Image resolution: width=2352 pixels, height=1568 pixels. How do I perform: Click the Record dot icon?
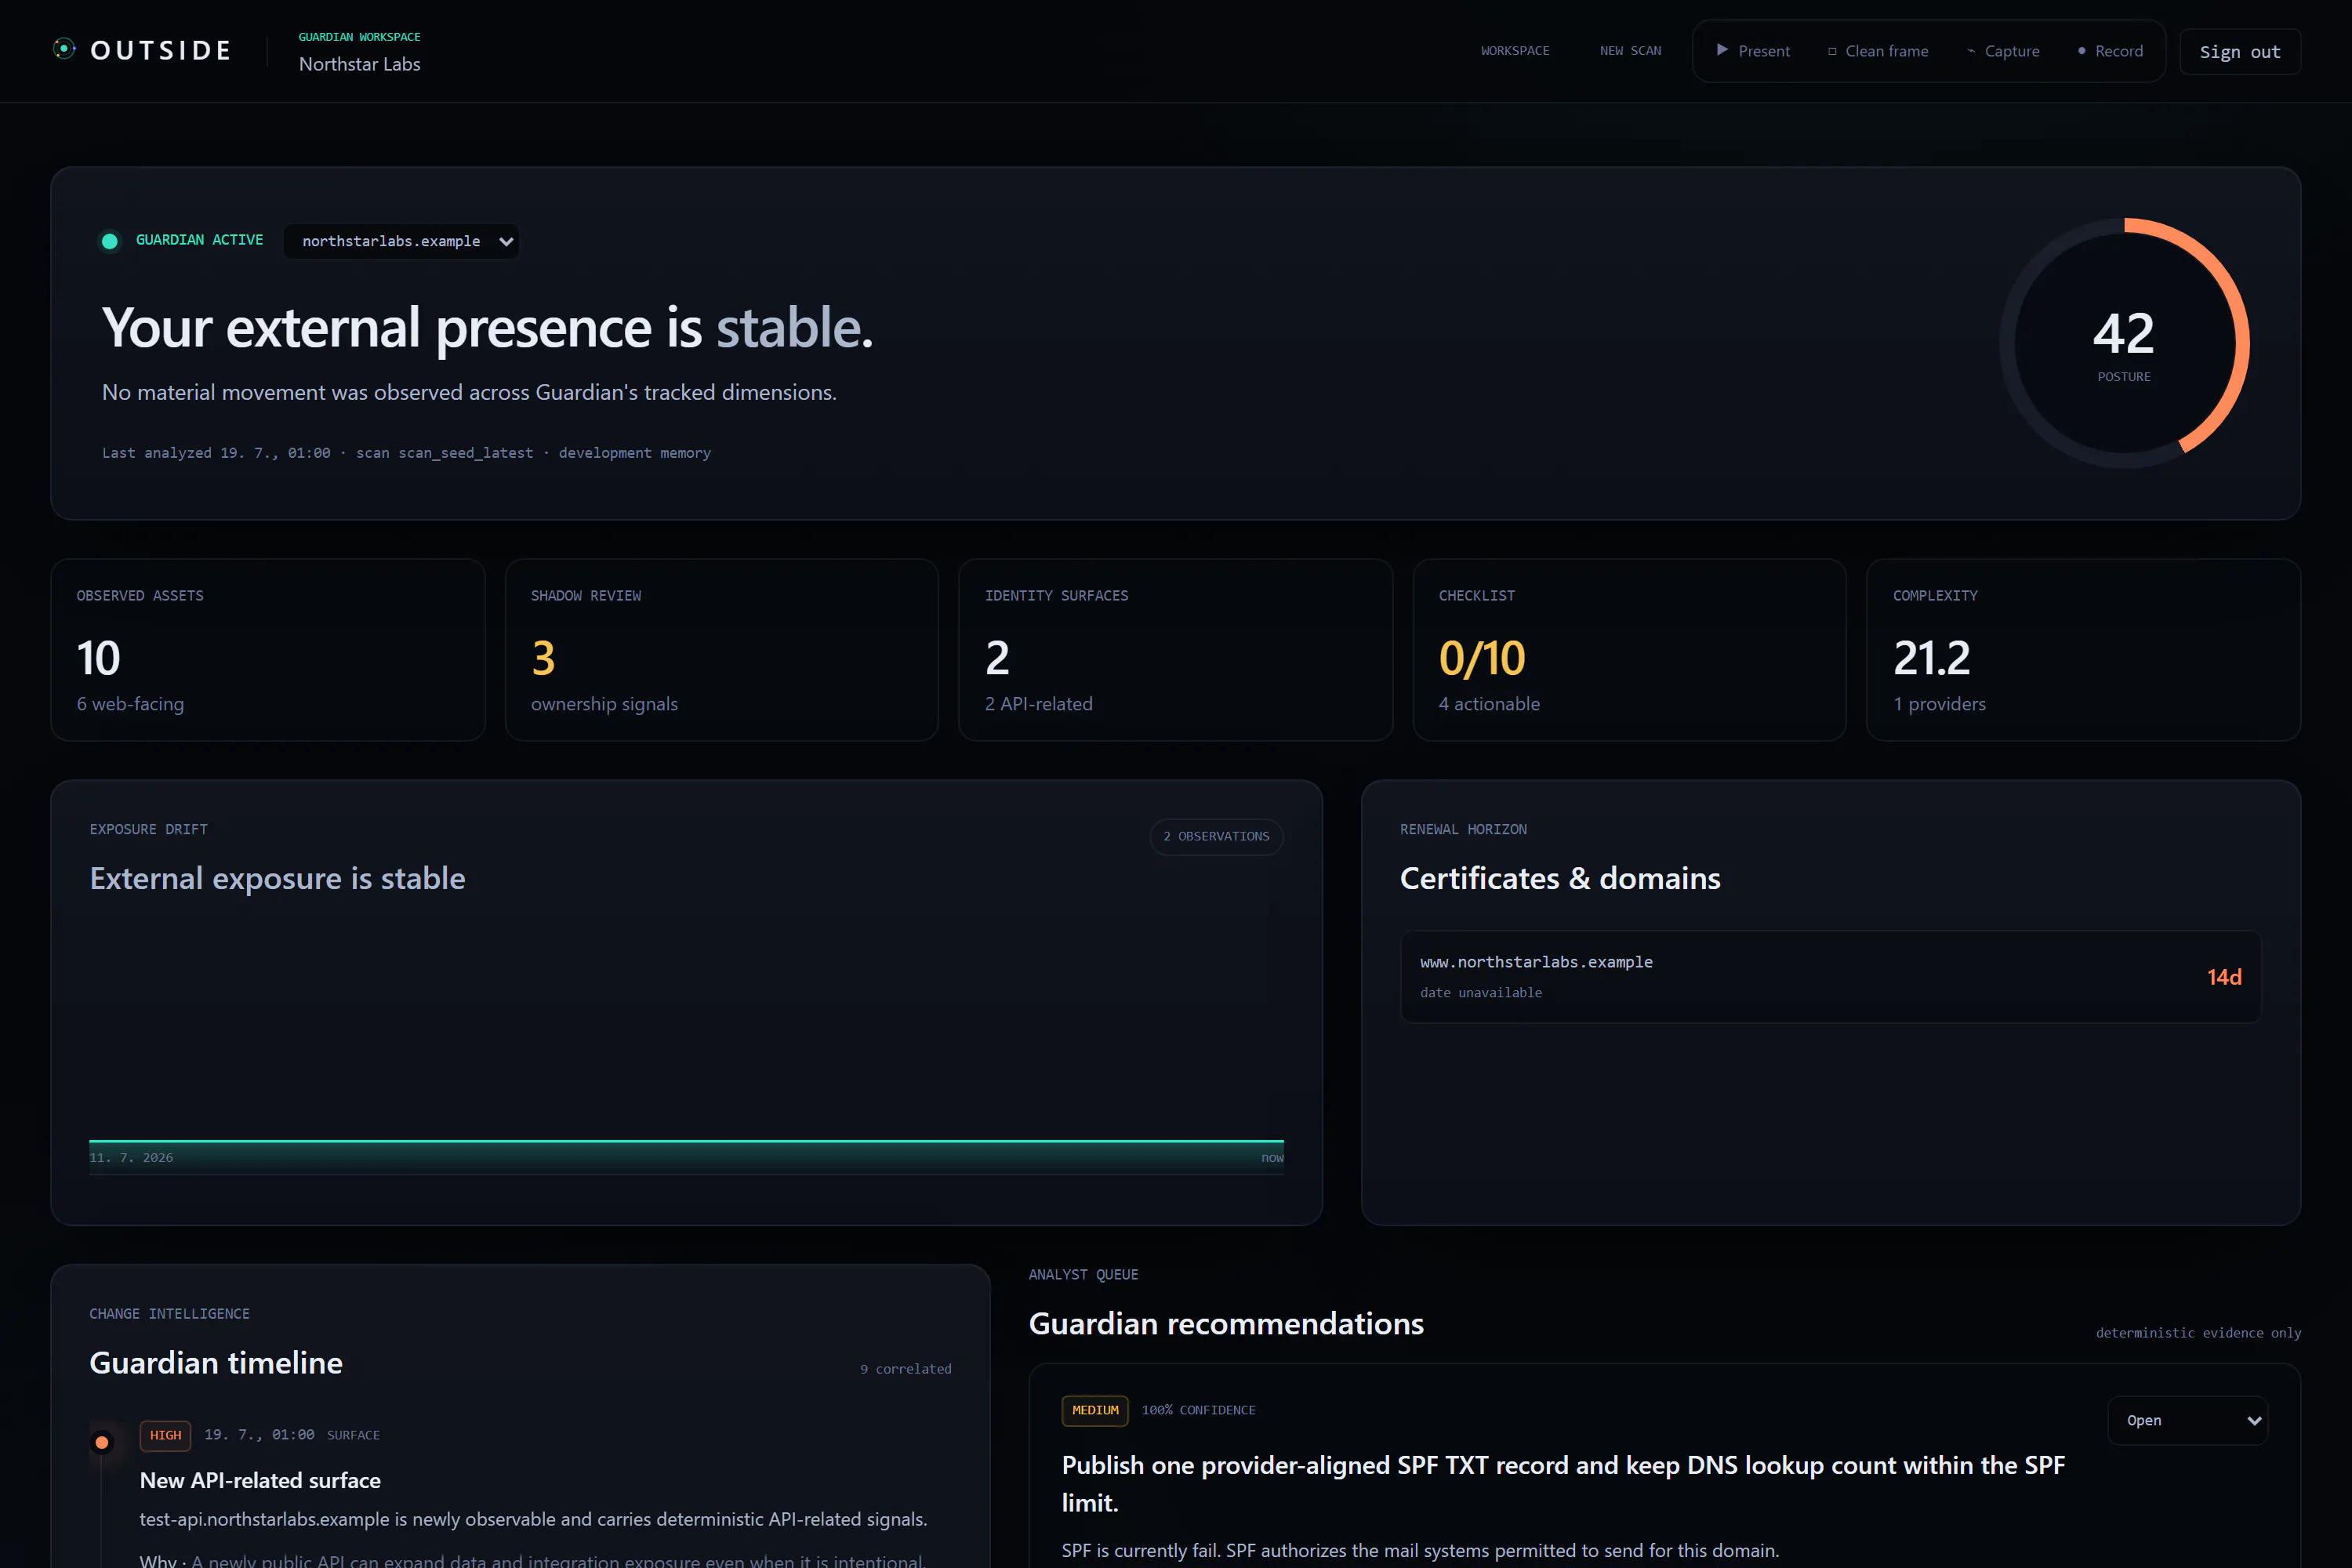pyautogui.click(x=2082, y=51)
